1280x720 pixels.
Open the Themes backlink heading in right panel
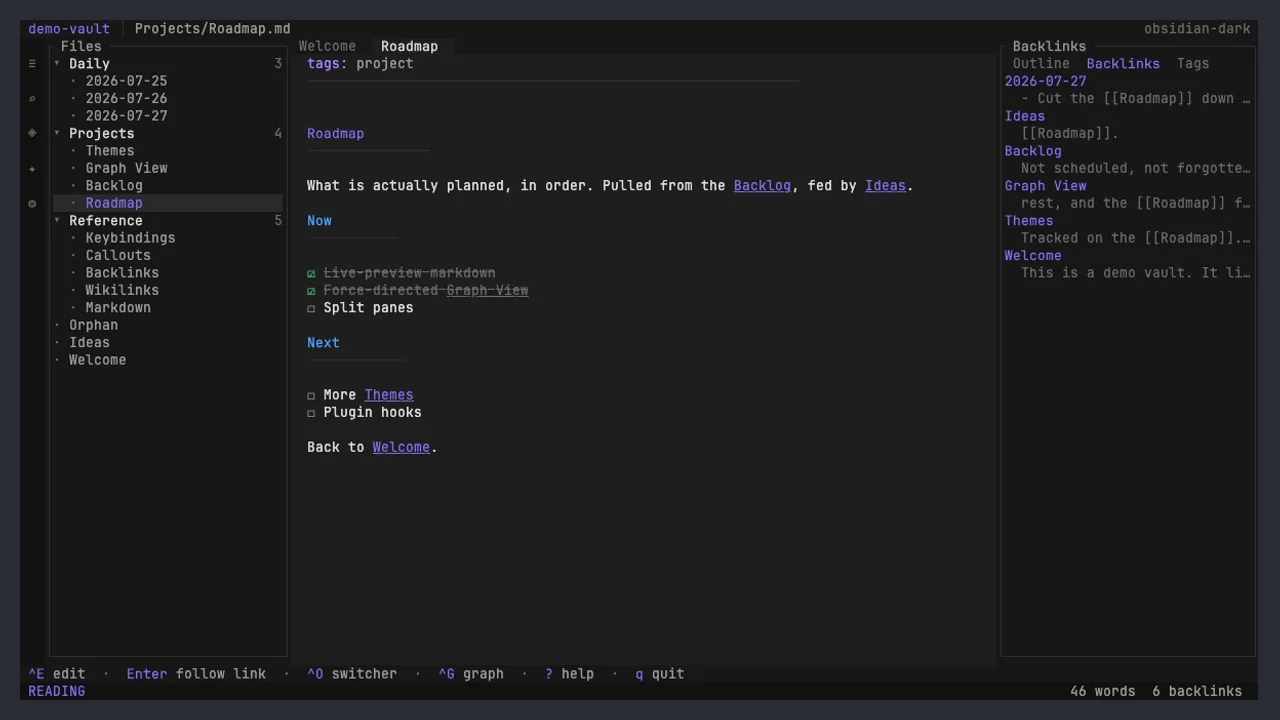coord(1029,221)
